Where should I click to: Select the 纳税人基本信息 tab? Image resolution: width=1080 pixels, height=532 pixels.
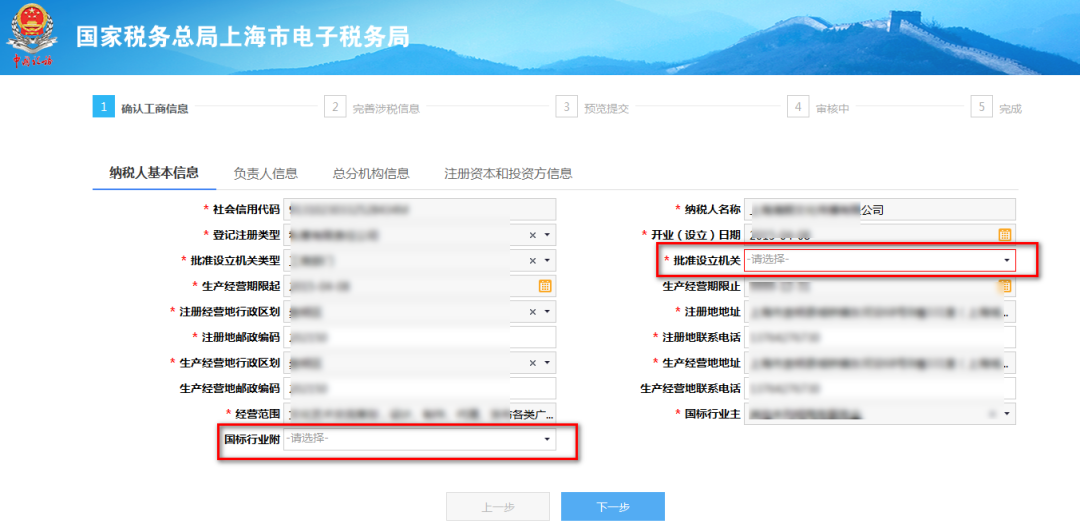click(154, 172)
